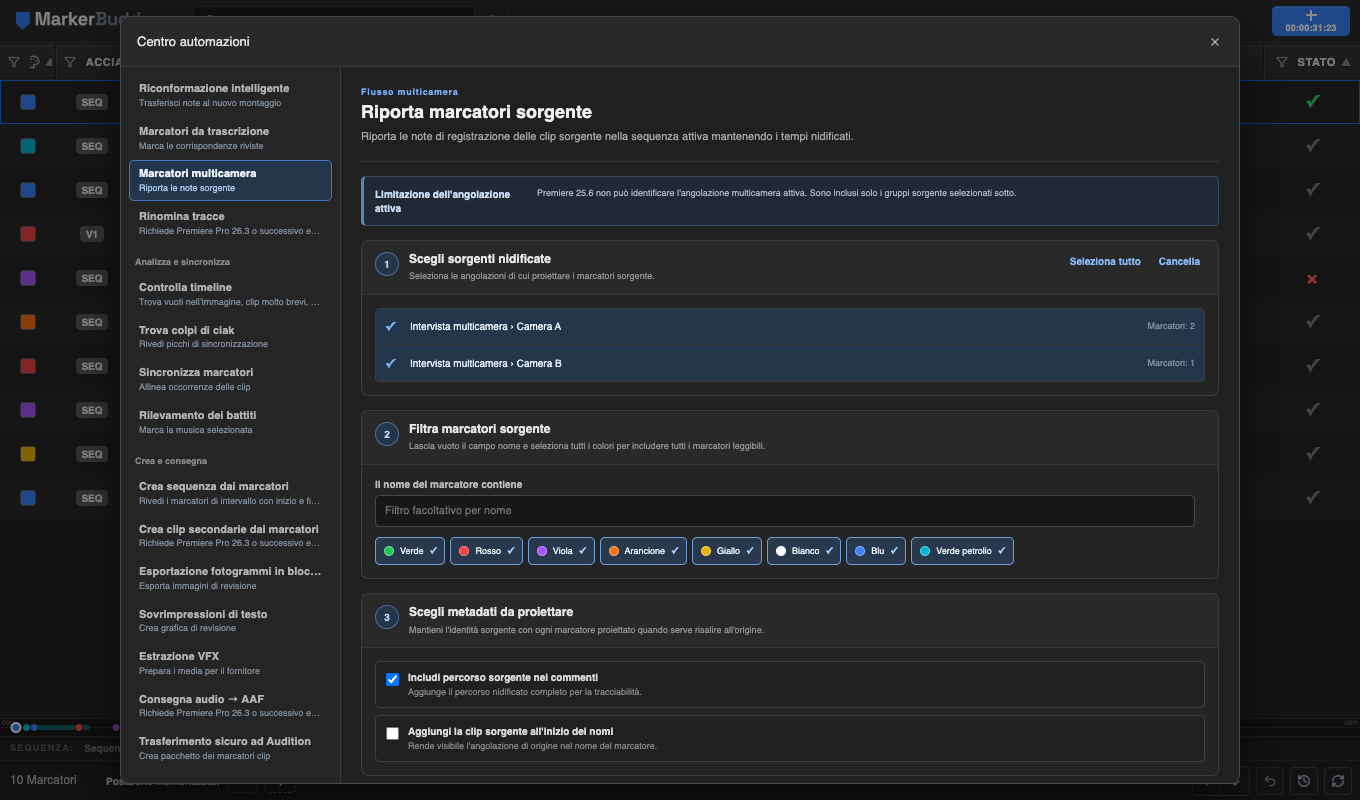Click the Marcatori: 1 count label
Image resolution: width=1360 pixels, height=800 pixels.
click(1171, 363)
